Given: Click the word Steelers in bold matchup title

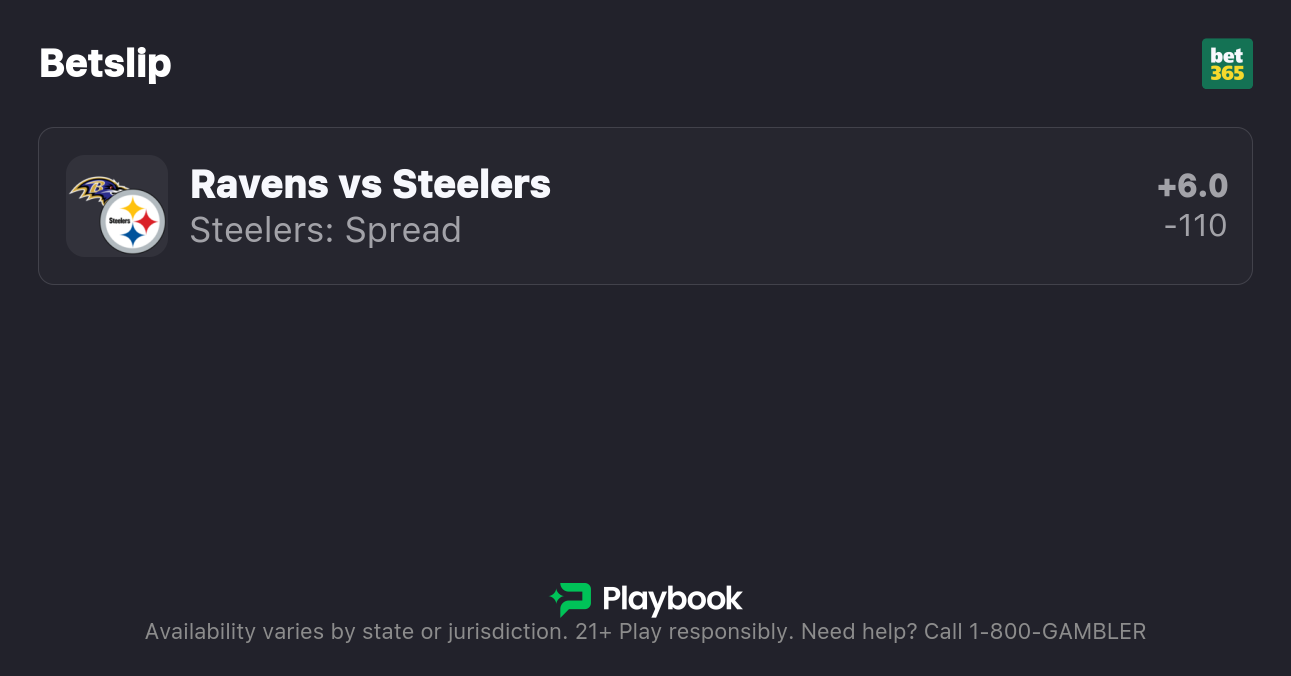Looking at the screenshot, I should point(471,185).
